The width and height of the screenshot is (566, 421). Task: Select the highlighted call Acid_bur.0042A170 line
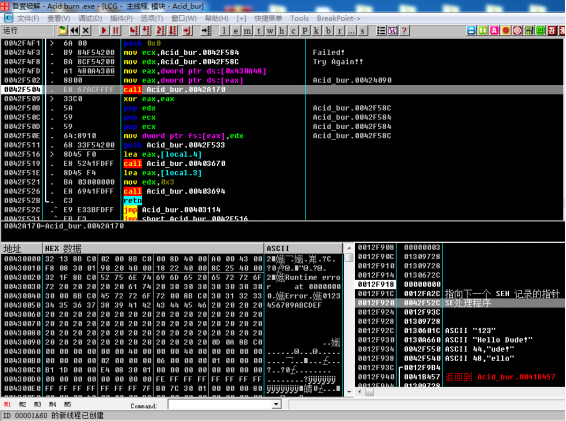283,89
